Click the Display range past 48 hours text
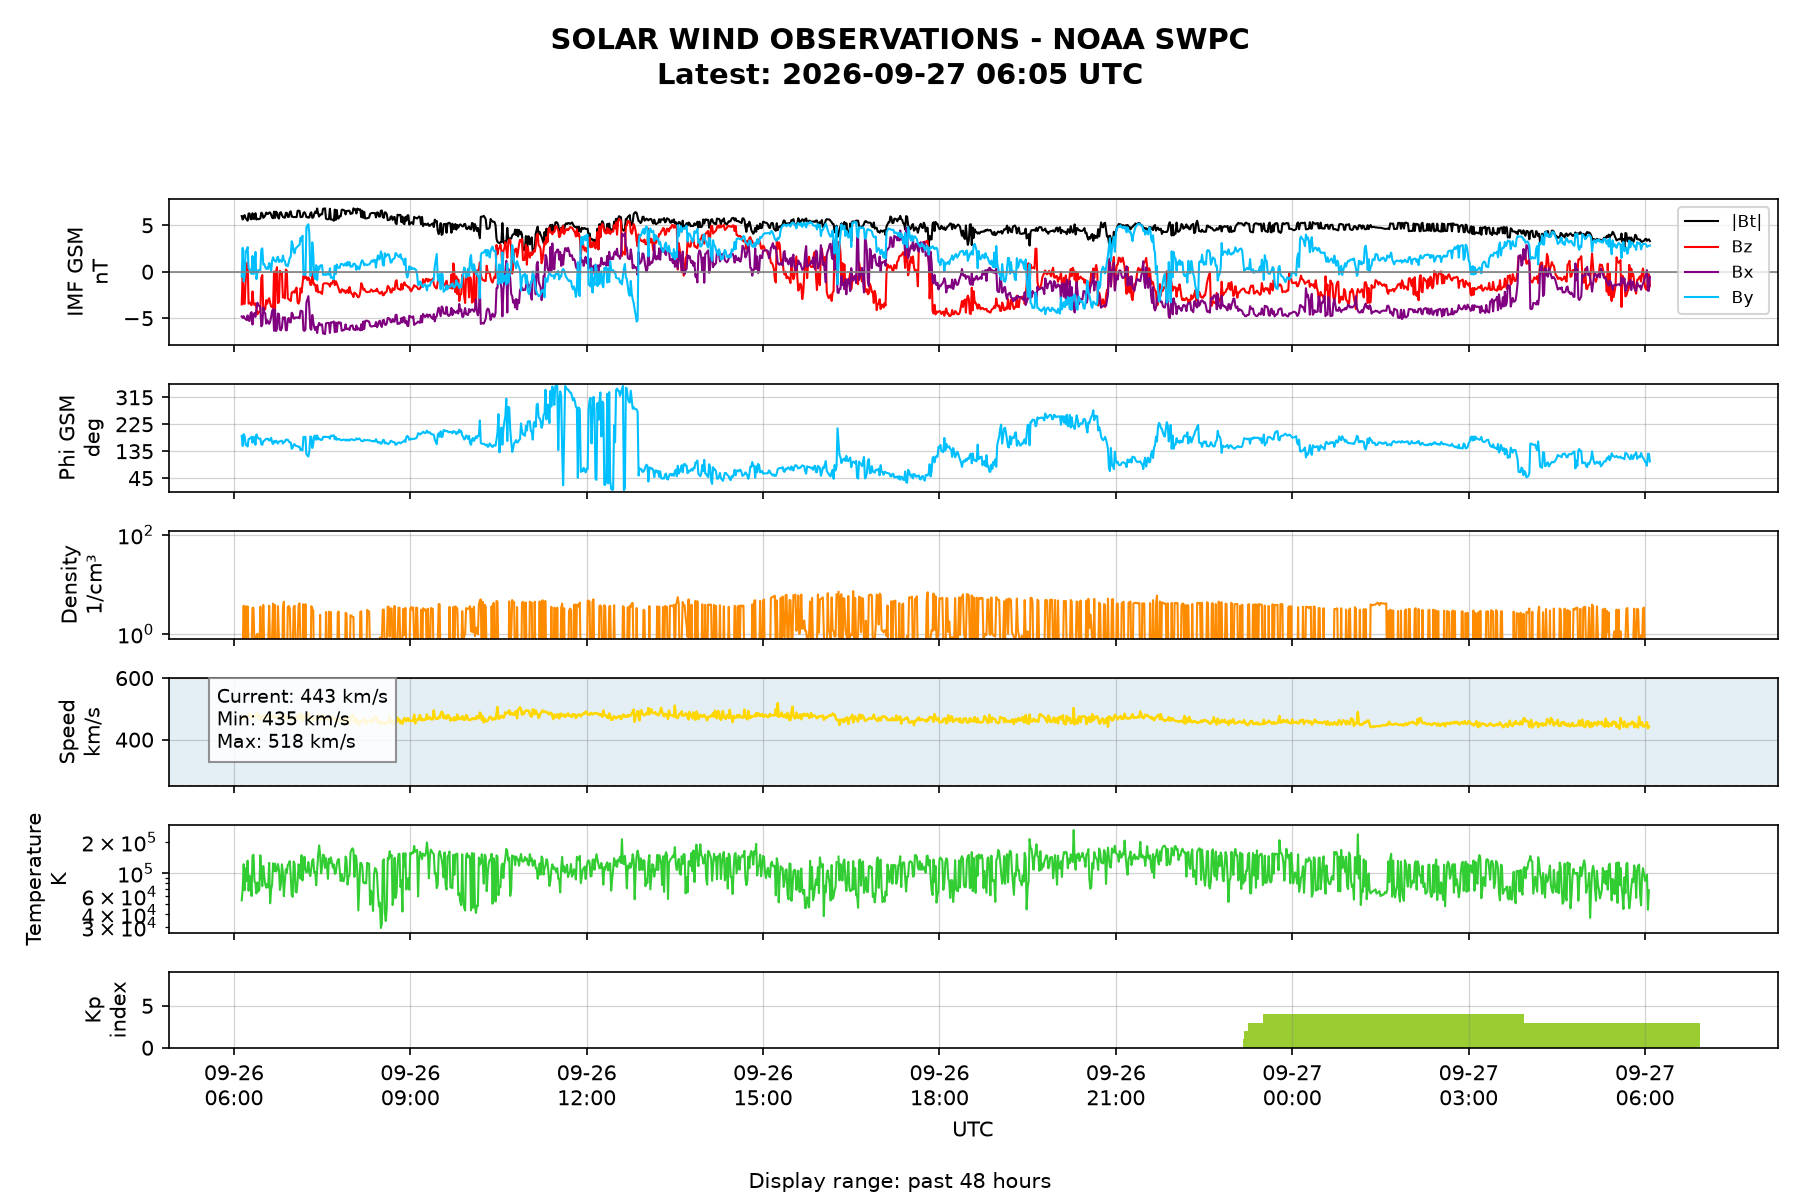 point(900,1181)
